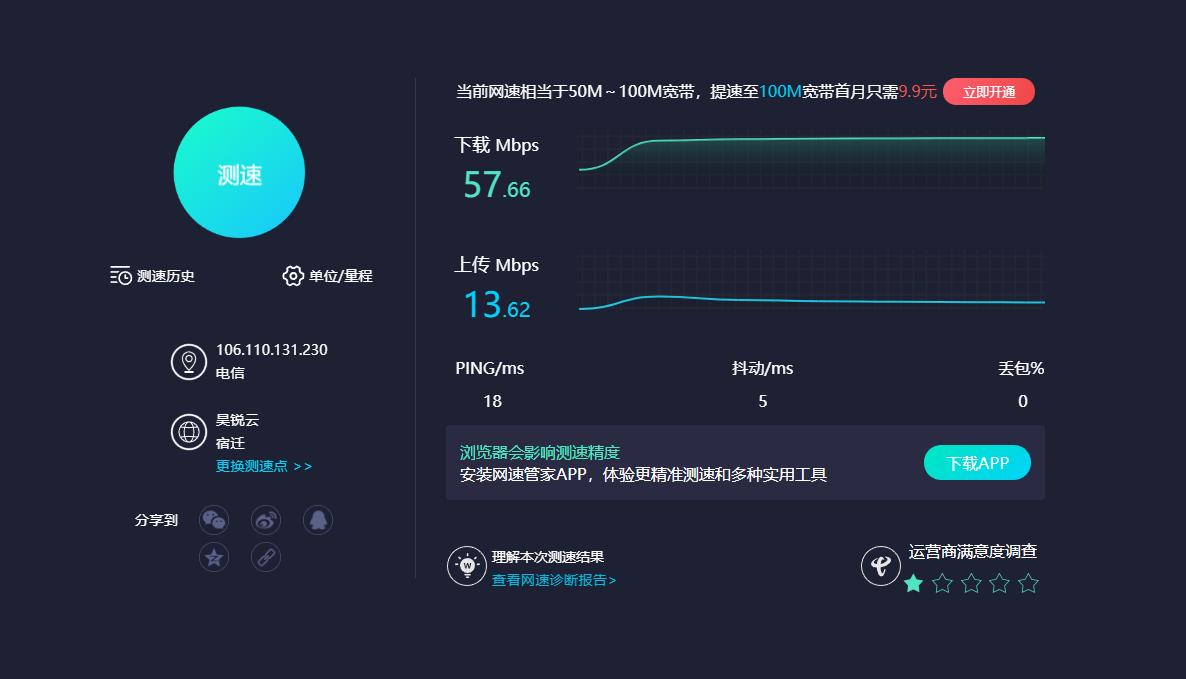Open 查看网速诊断报告> link
Screen dimensions: 1186x679
[554, 580]
